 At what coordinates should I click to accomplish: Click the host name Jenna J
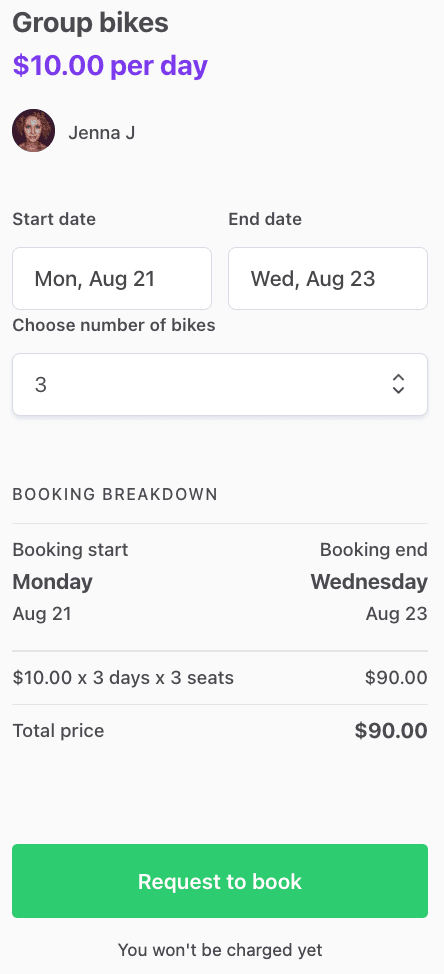pyautogui.click(x=102, y=132)
